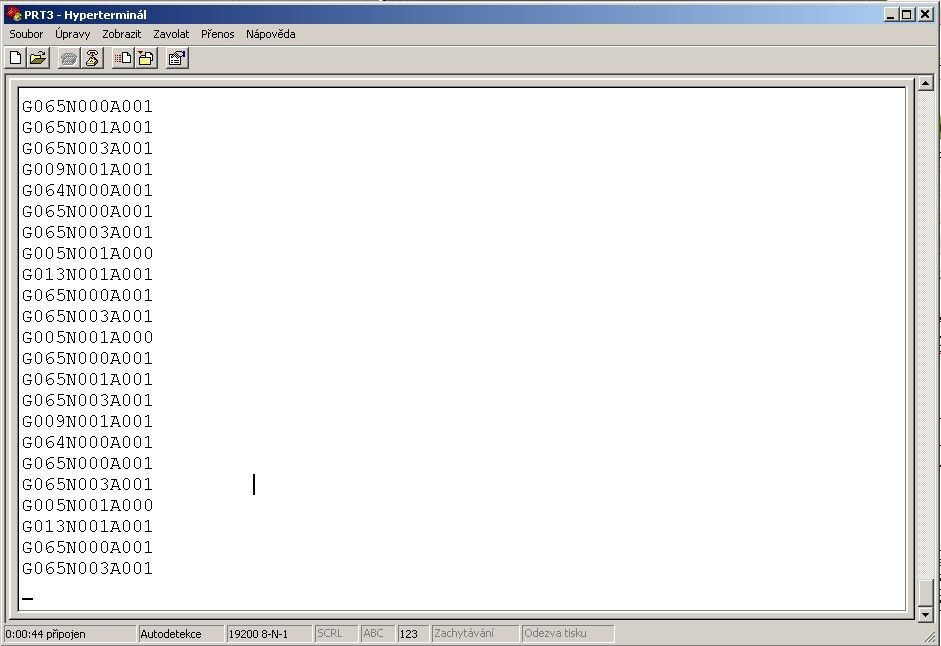Click the New connection toolbar icon
This screenshot has width=941, height=646.
(15, 58)
